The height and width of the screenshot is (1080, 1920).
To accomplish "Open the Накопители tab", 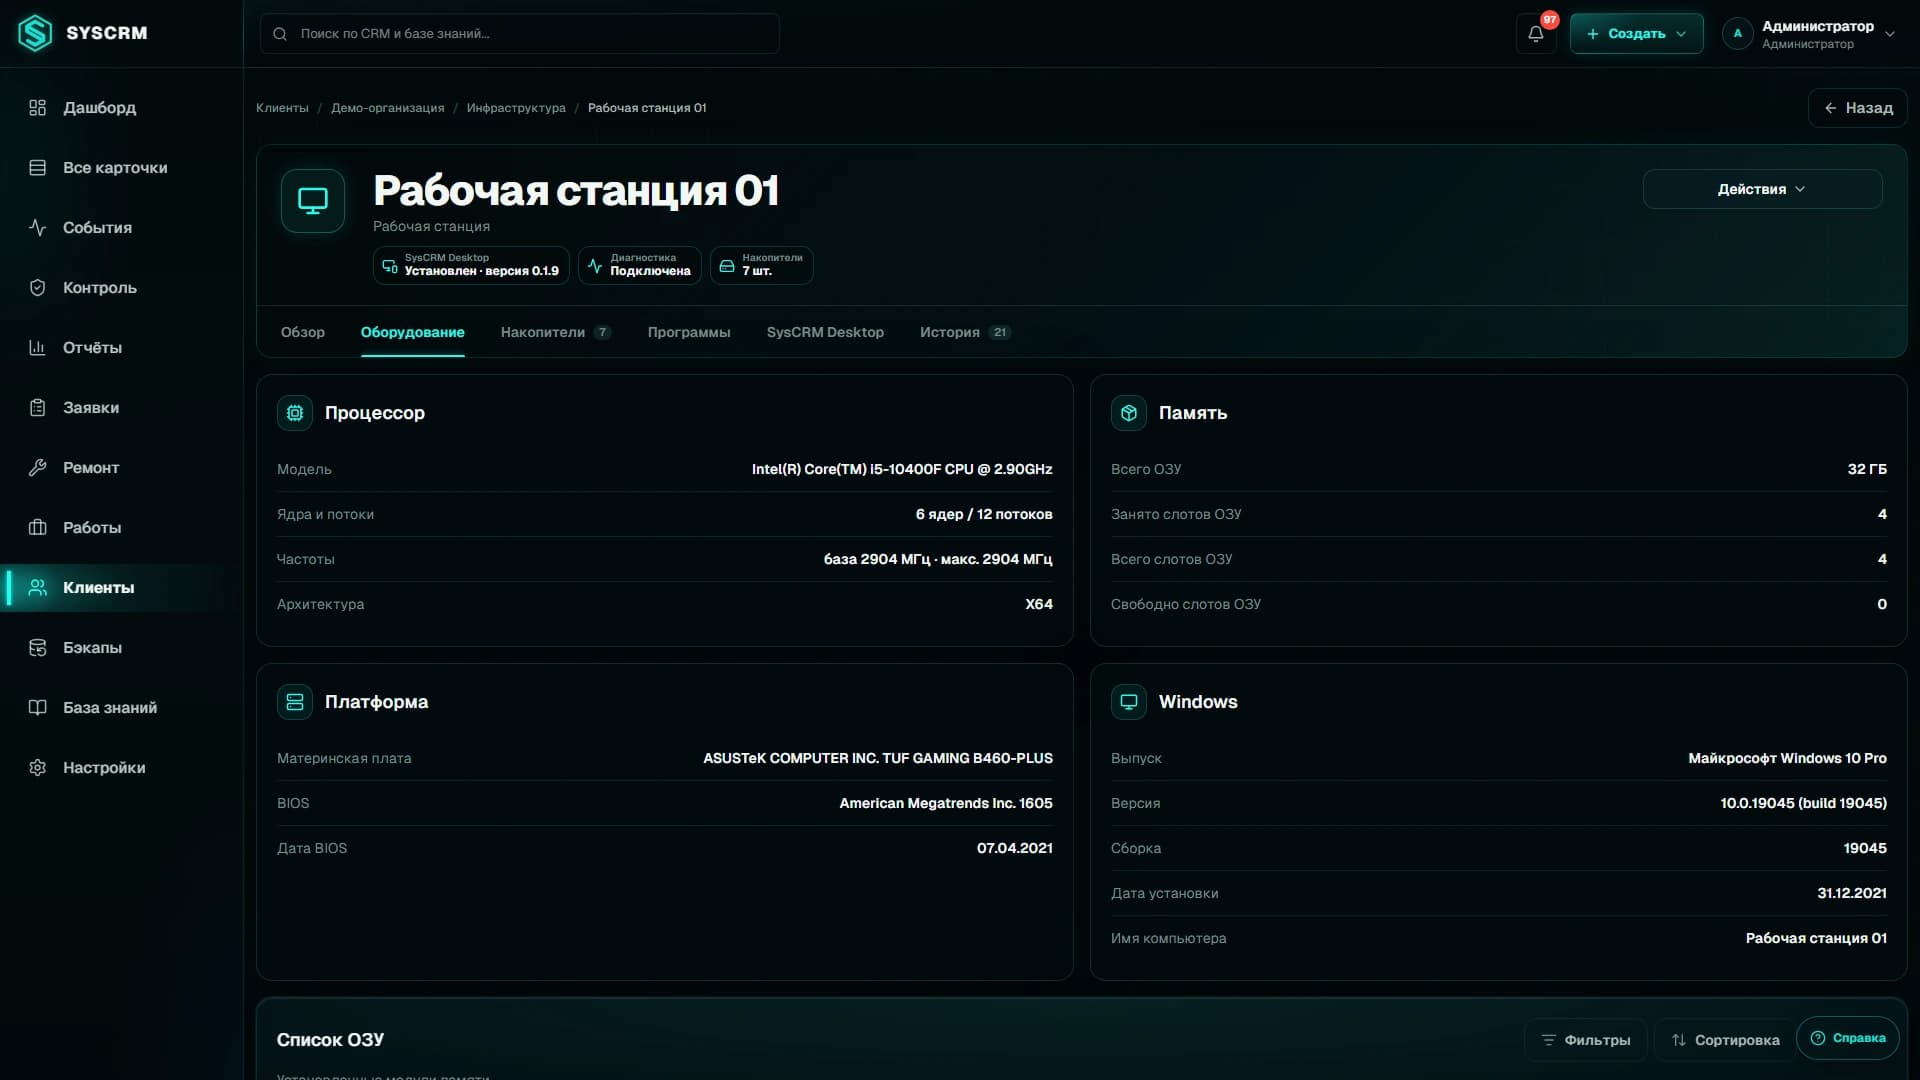I will tap(556, 332).
